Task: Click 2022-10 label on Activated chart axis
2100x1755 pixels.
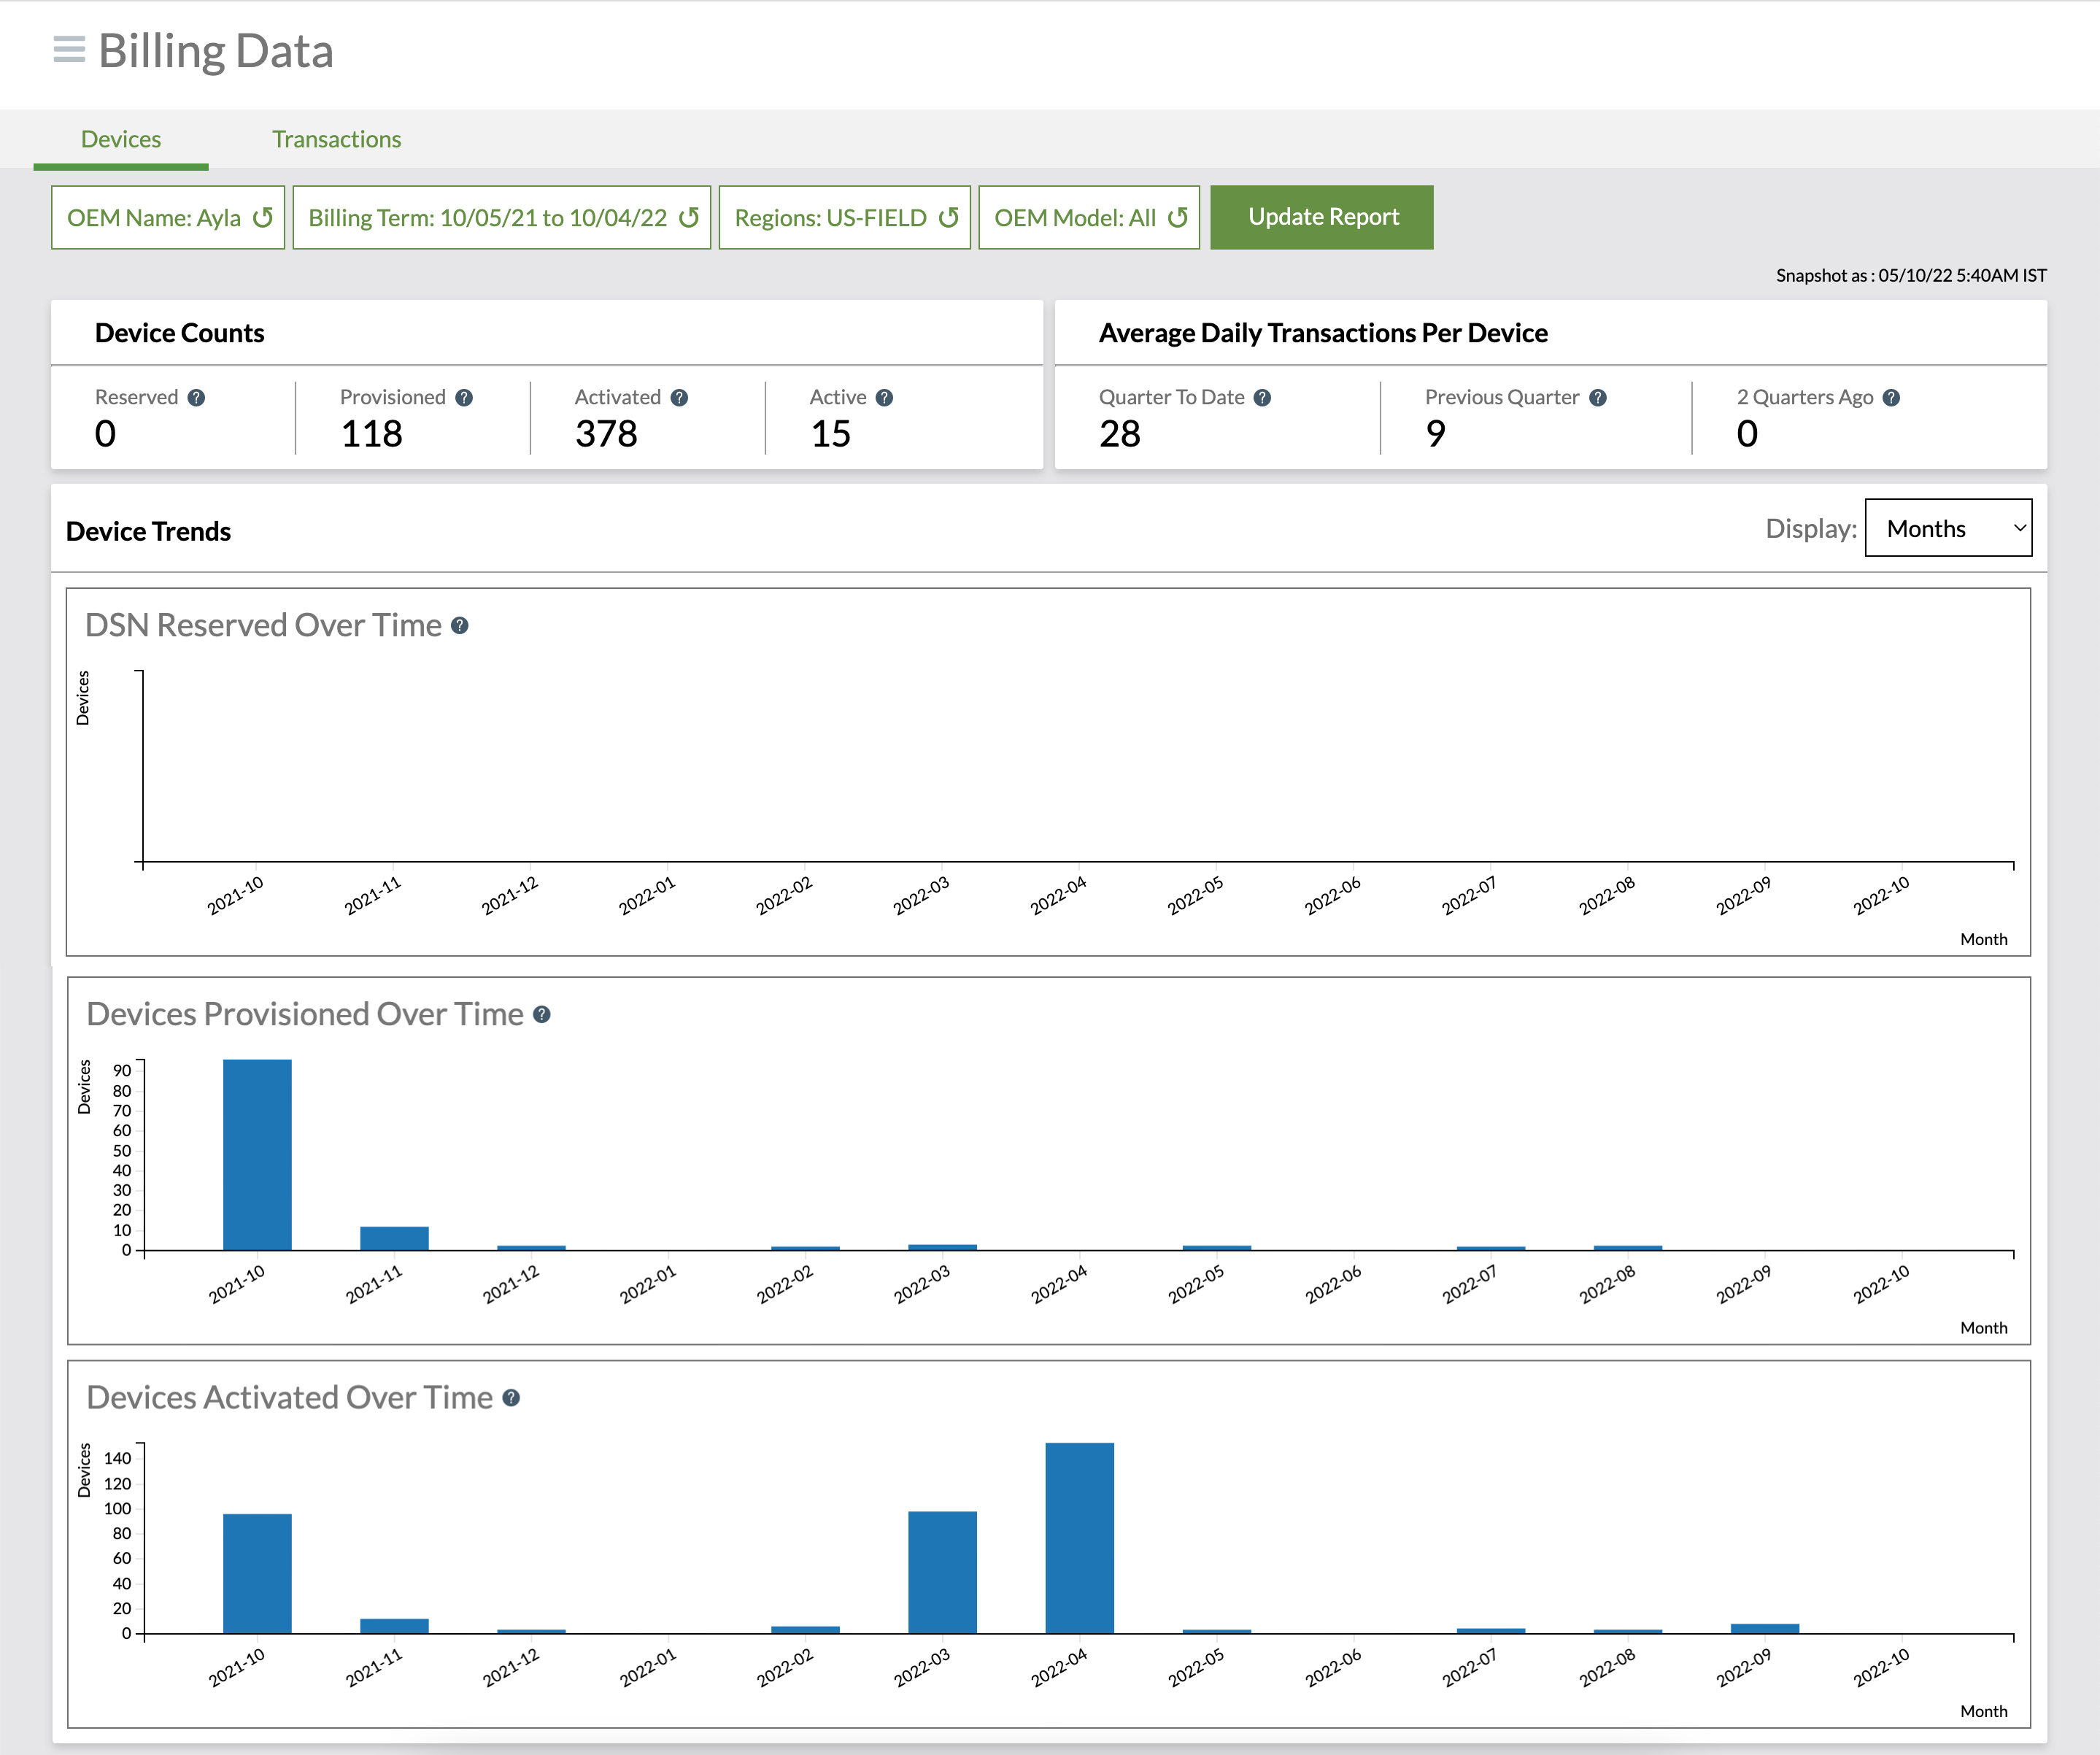Action: [x=1881, y=1667]
